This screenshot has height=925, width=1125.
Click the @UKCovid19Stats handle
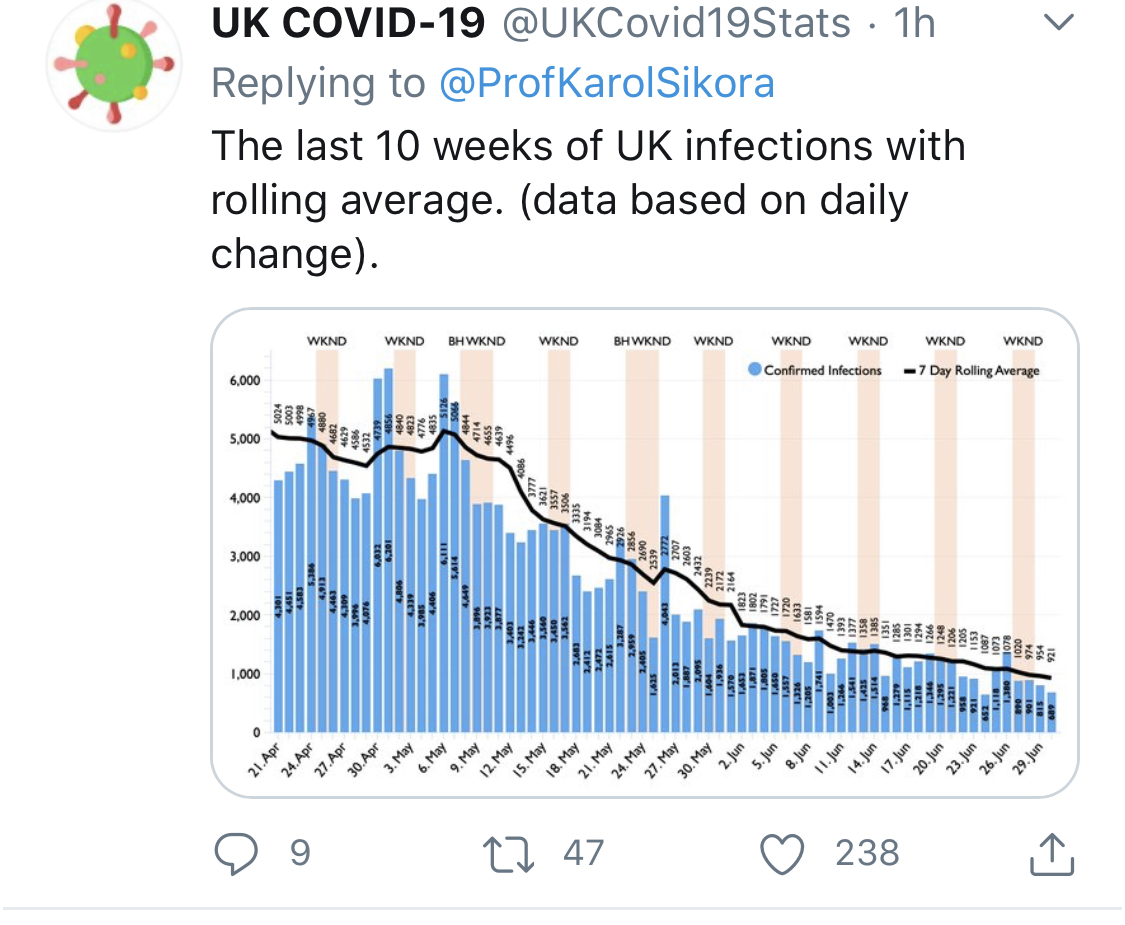(677, 26)
